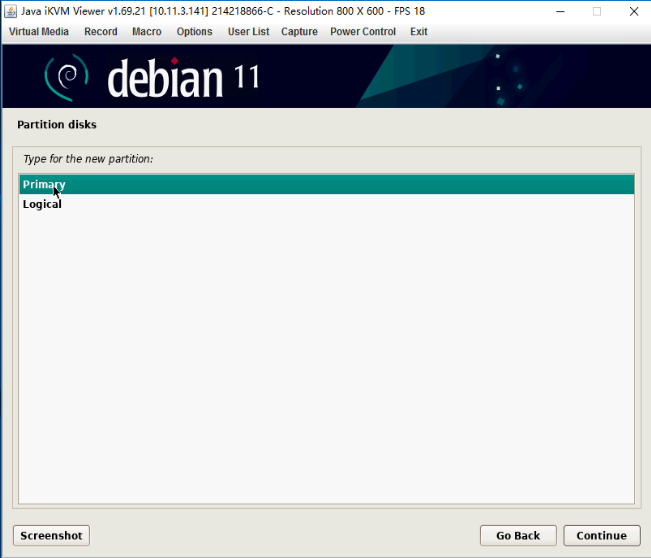Click the Java icon in title bar
Screen dimensions: 651x558
10,11
